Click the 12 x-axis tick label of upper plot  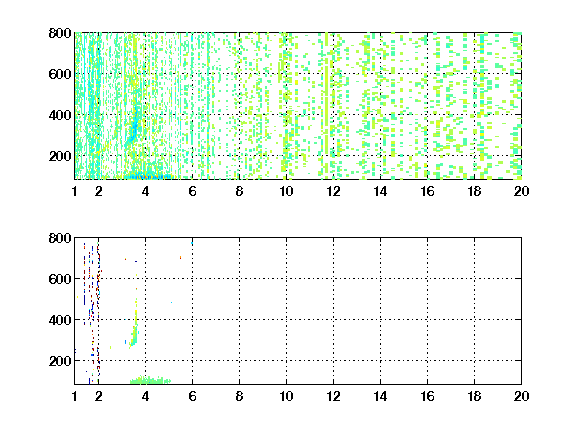point(333,191)
